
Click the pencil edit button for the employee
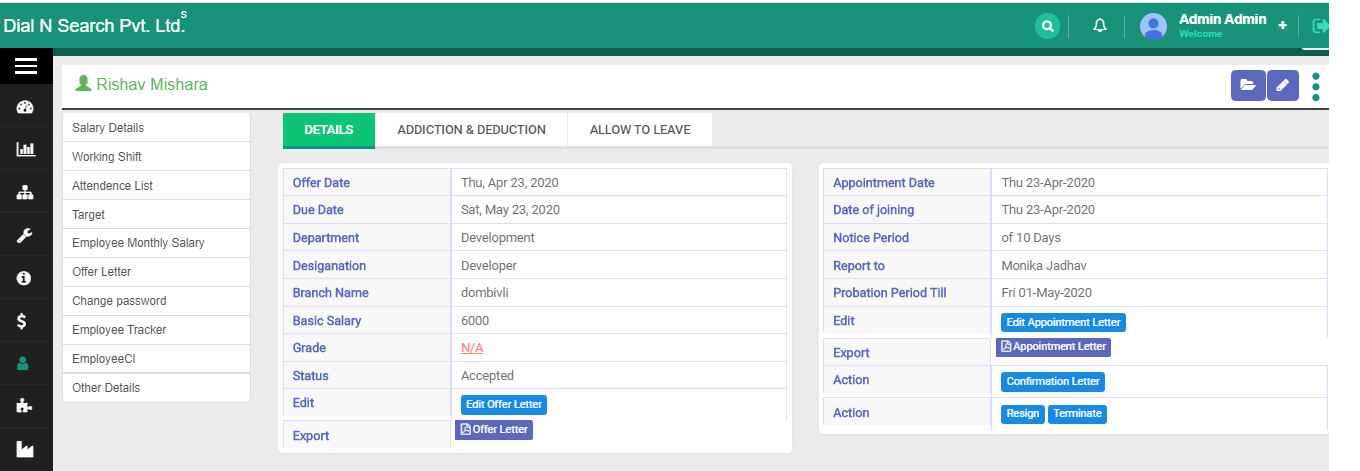click(x=1283, y=86)
